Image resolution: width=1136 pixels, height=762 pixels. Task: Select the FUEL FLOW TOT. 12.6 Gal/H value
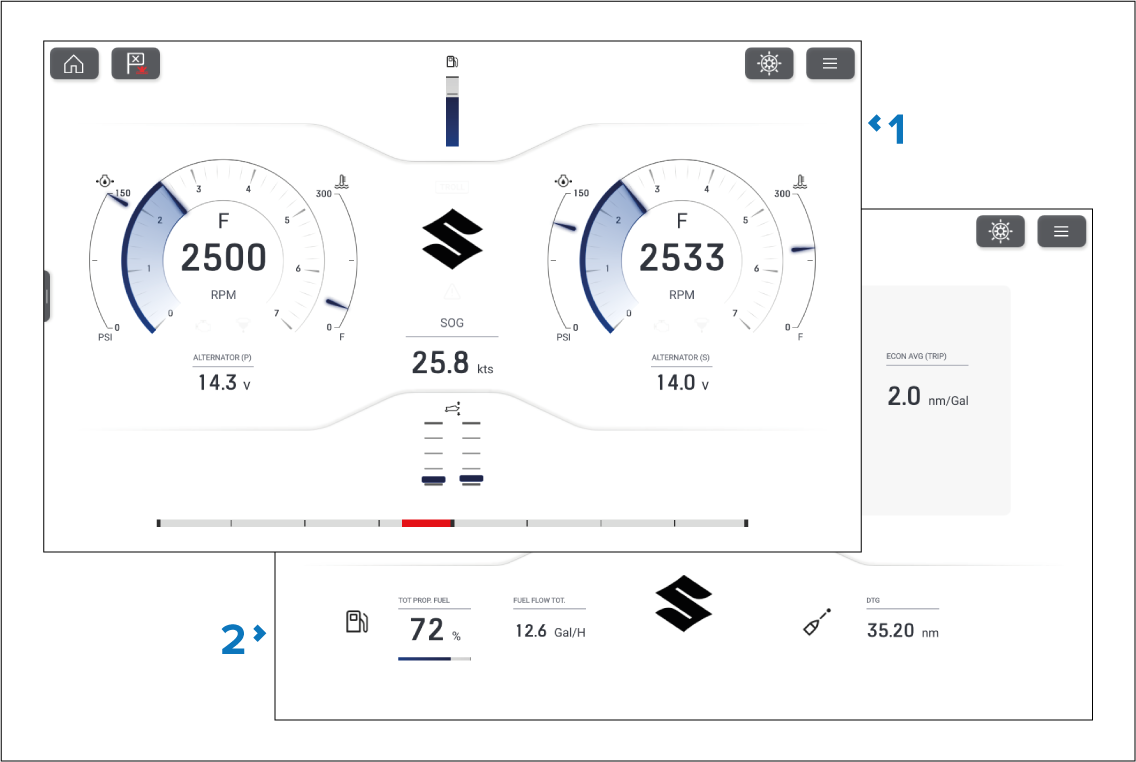pos(548,630)
